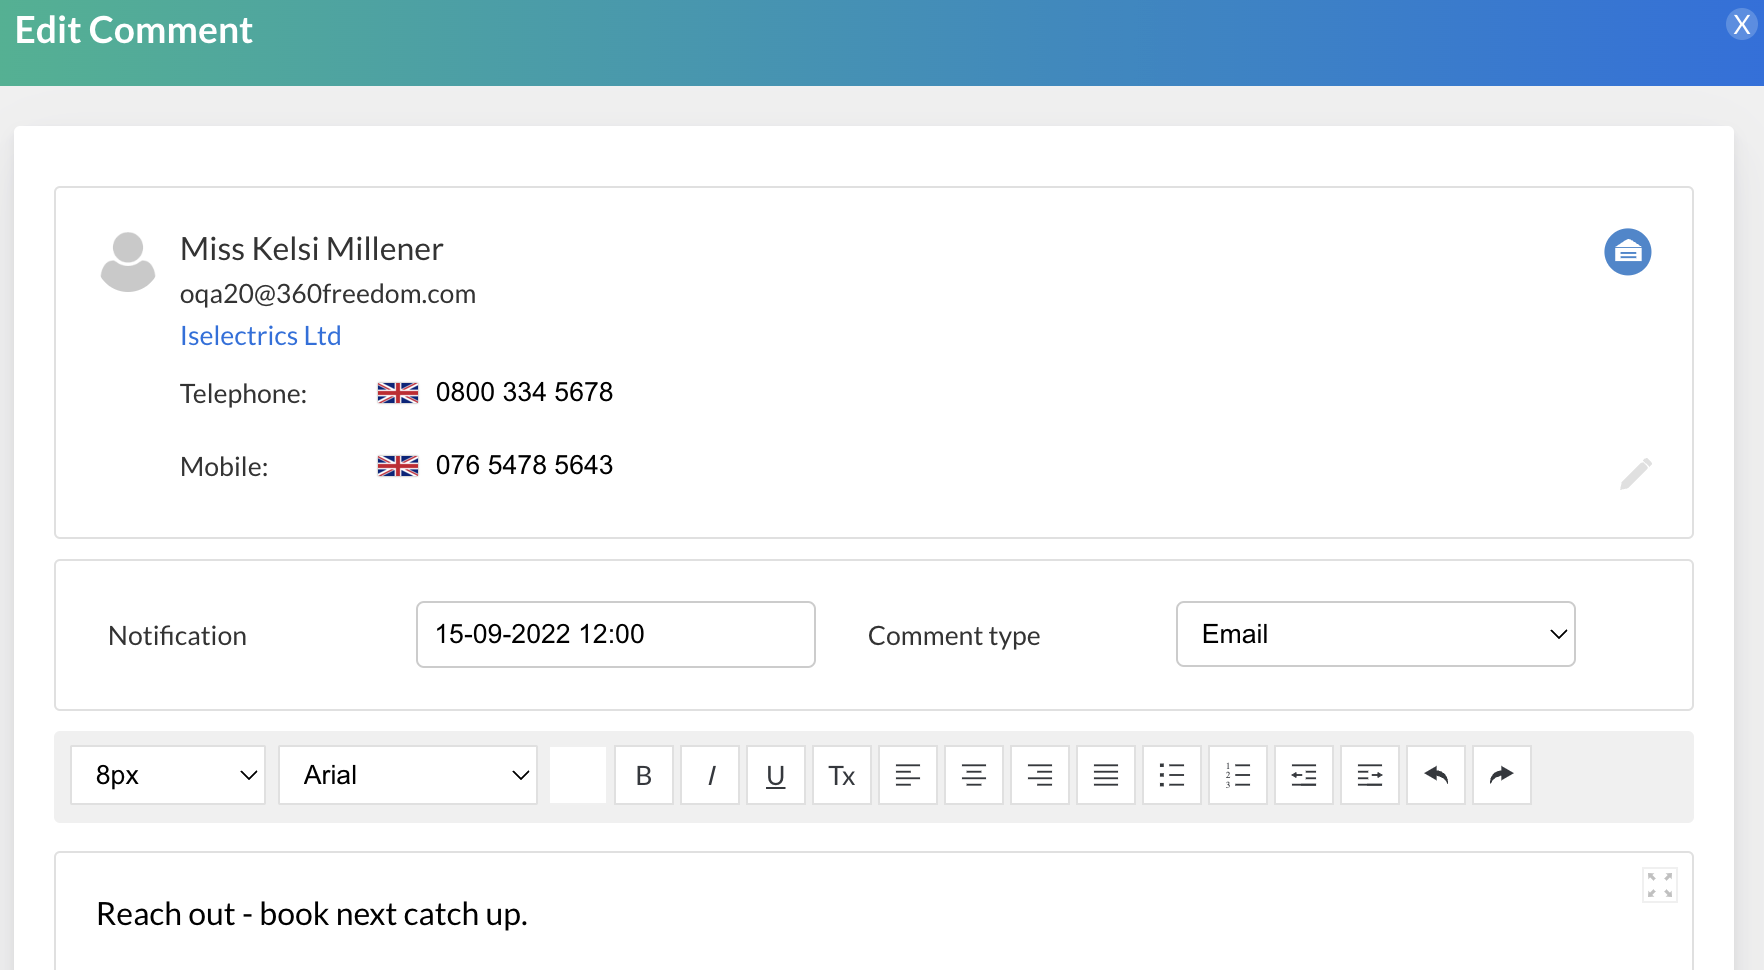Clear text formatting with the Tx button
Screen dimensions: 1764x970
842,775
